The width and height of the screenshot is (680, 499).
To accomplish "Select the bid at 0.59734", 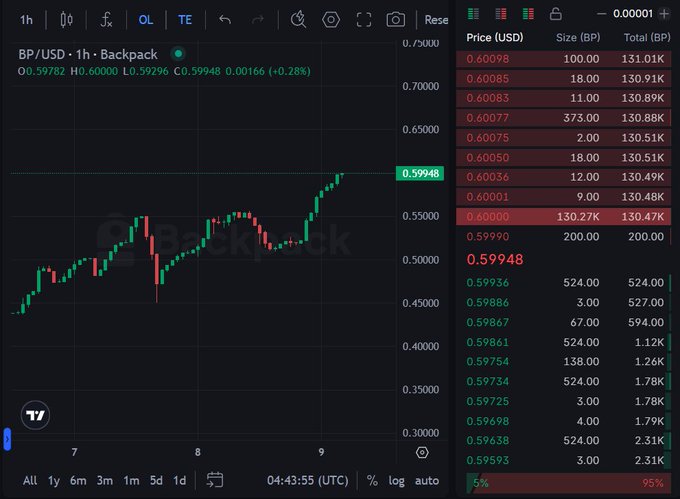I will point(564,382).
